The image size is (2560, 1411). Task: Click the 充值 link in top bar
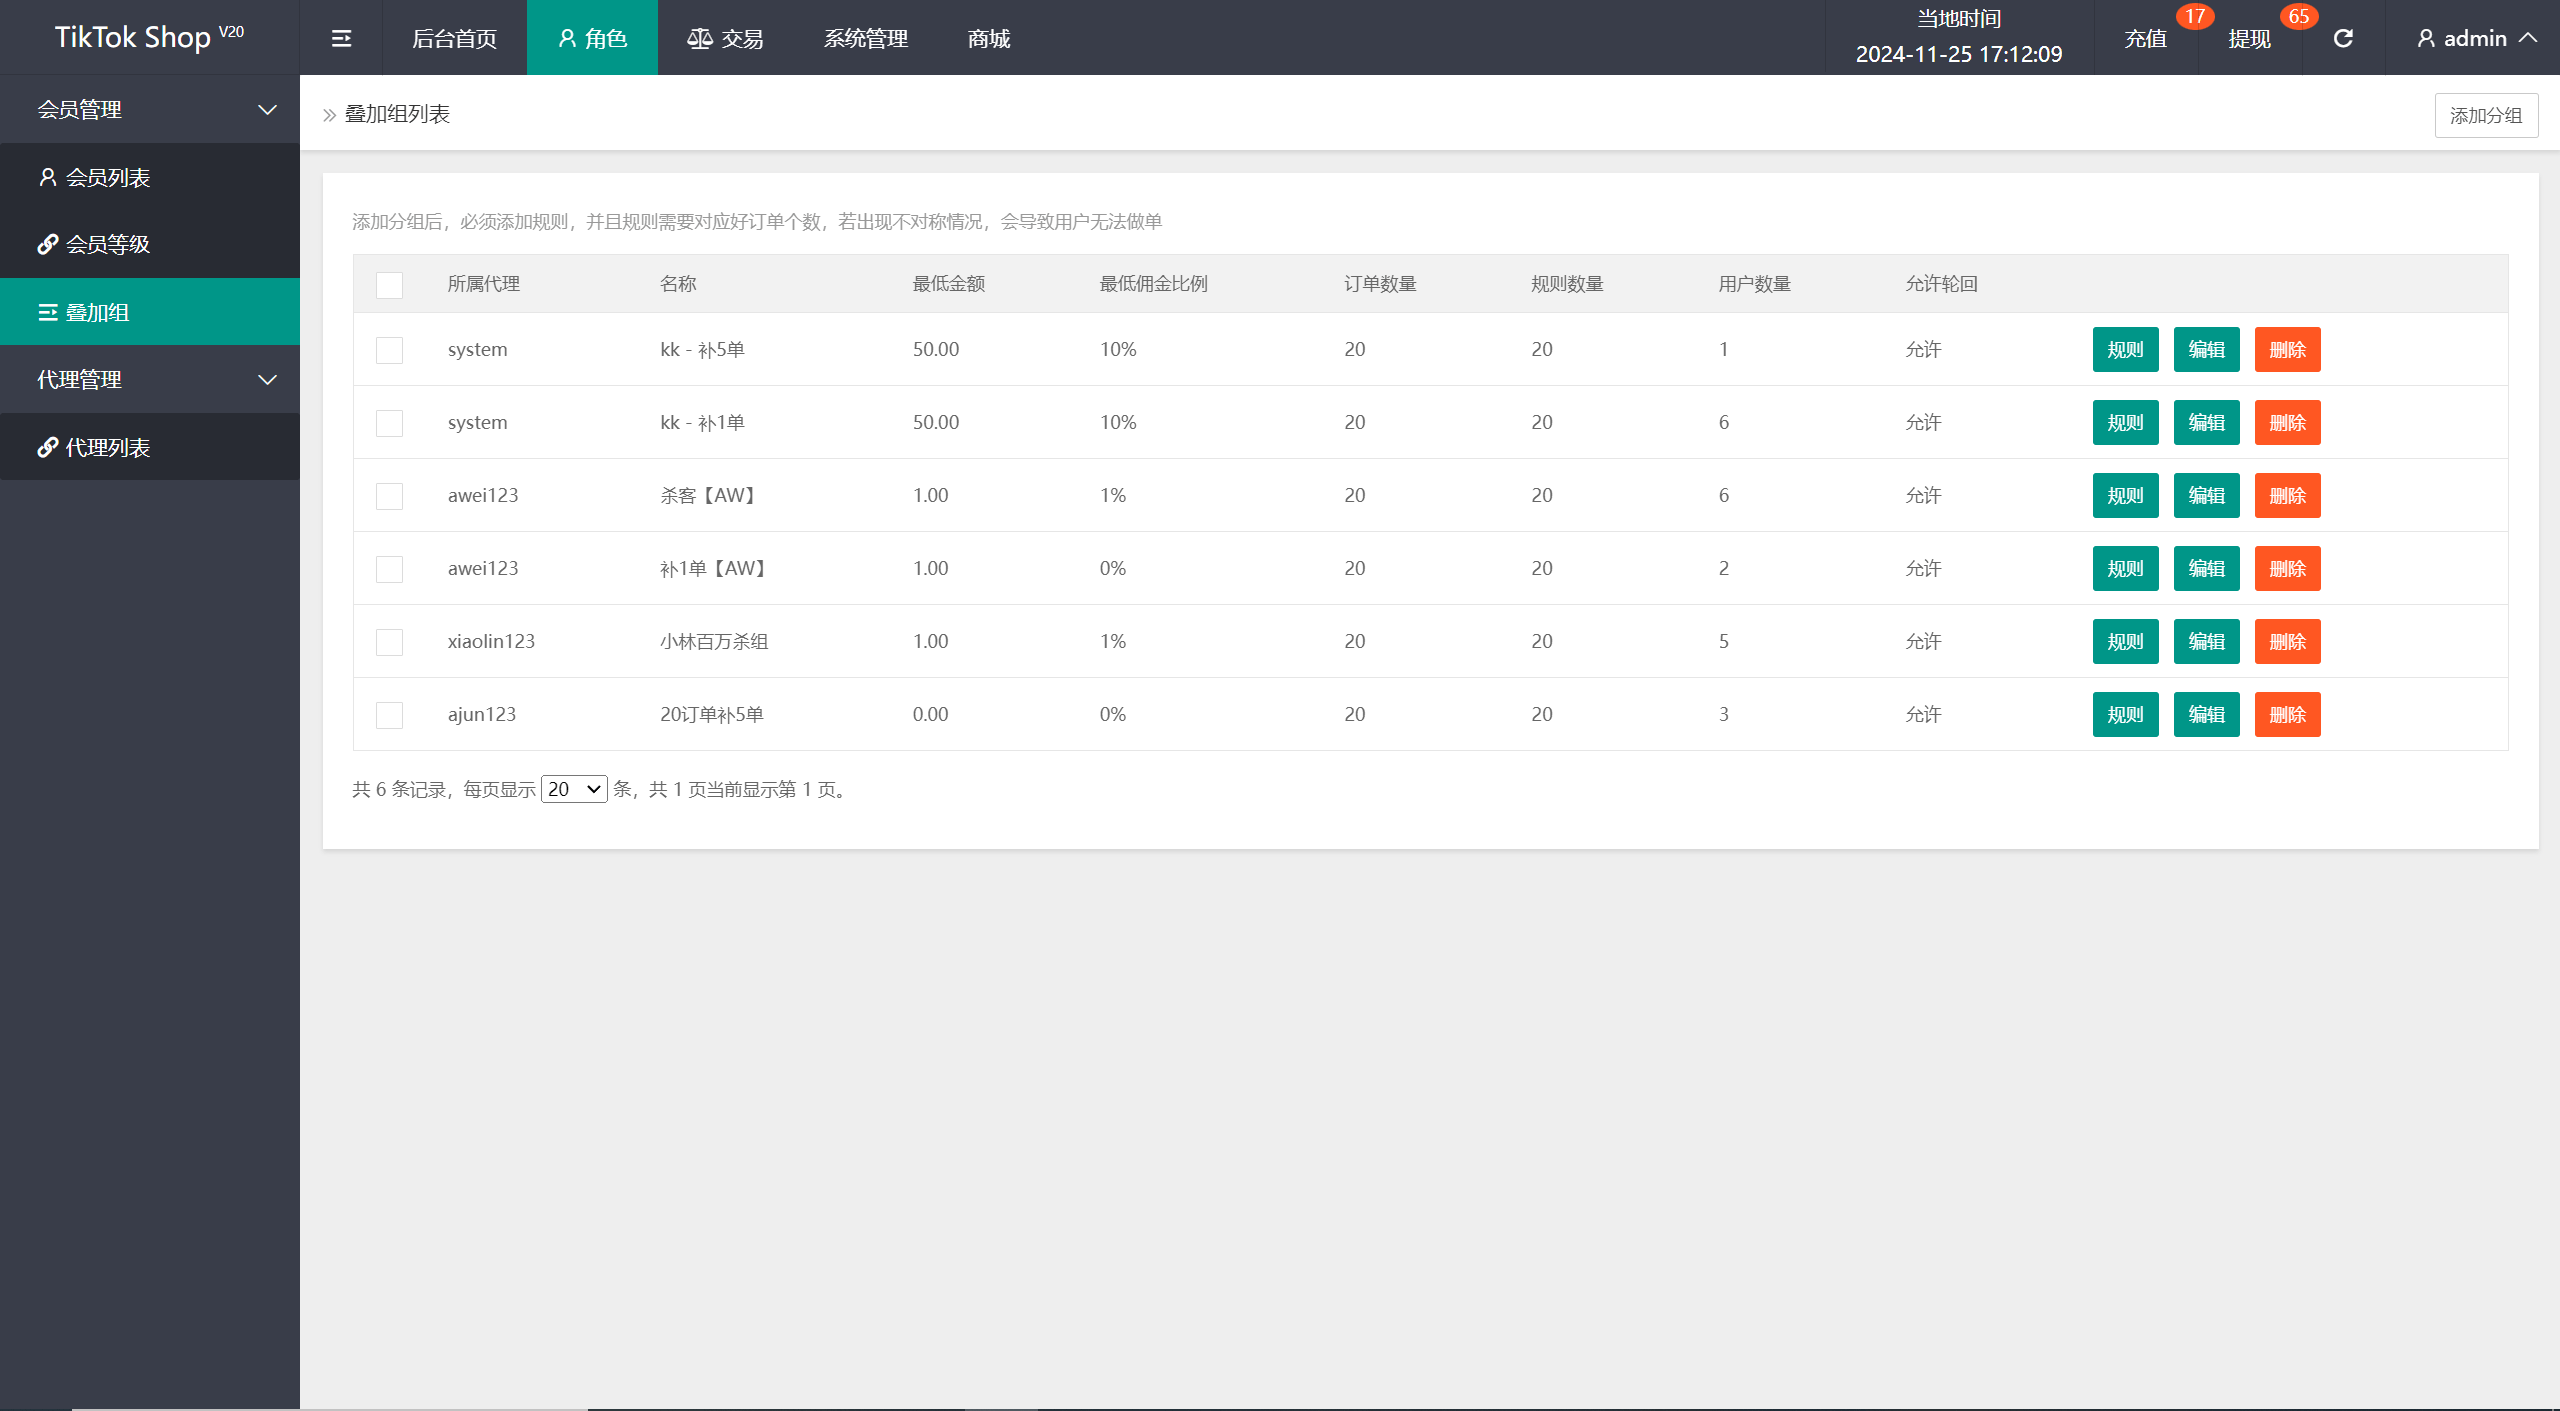pyautogui.click(x=2145, y=39)
